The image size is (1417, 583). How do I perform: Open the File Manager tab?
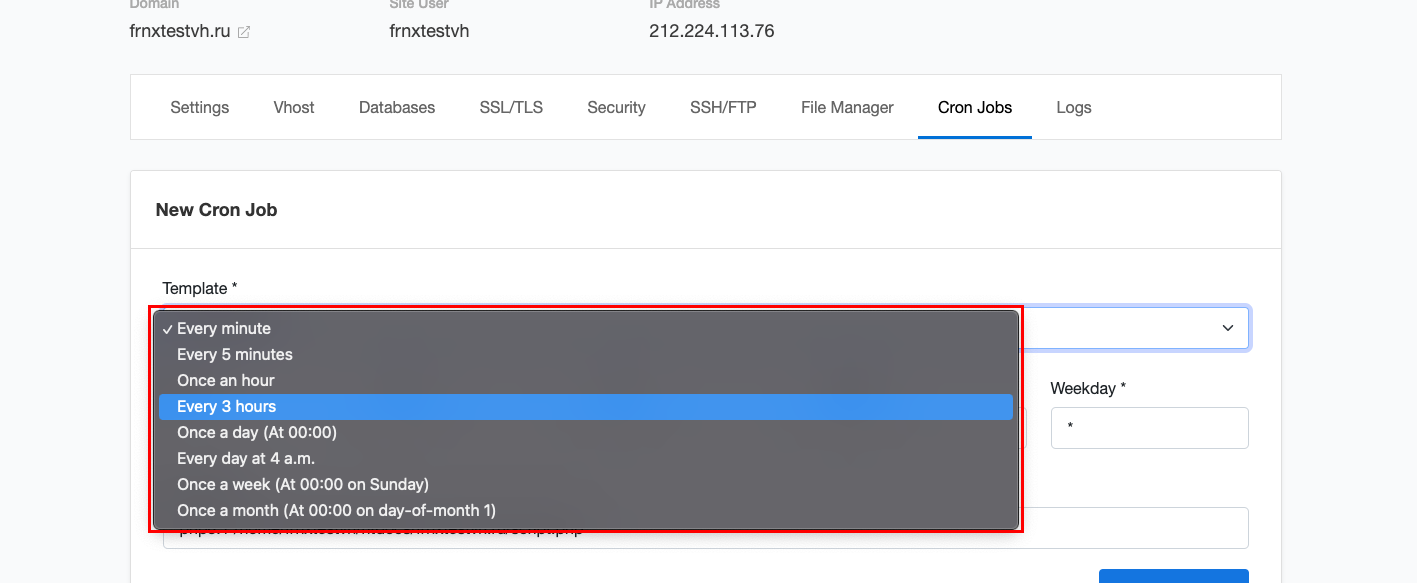pos(847,107)
